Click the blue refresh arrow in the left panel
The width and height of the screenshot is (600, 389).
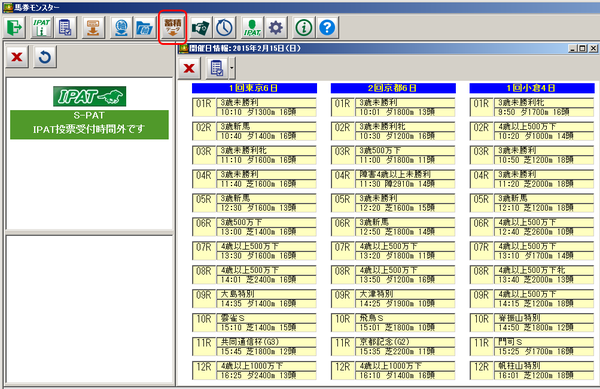pos(45,57)
